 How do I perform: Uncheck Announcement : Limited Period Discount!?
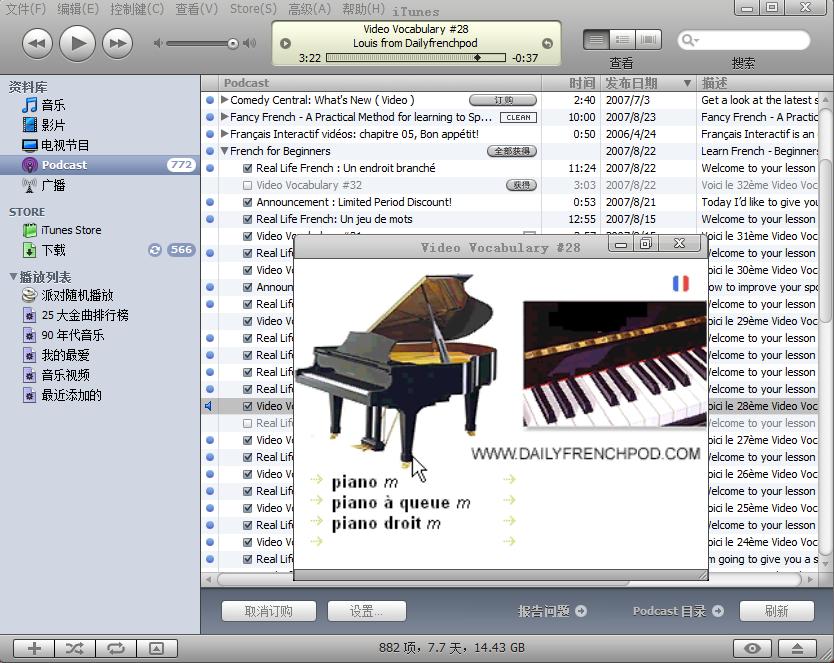(x=247, y=202)
